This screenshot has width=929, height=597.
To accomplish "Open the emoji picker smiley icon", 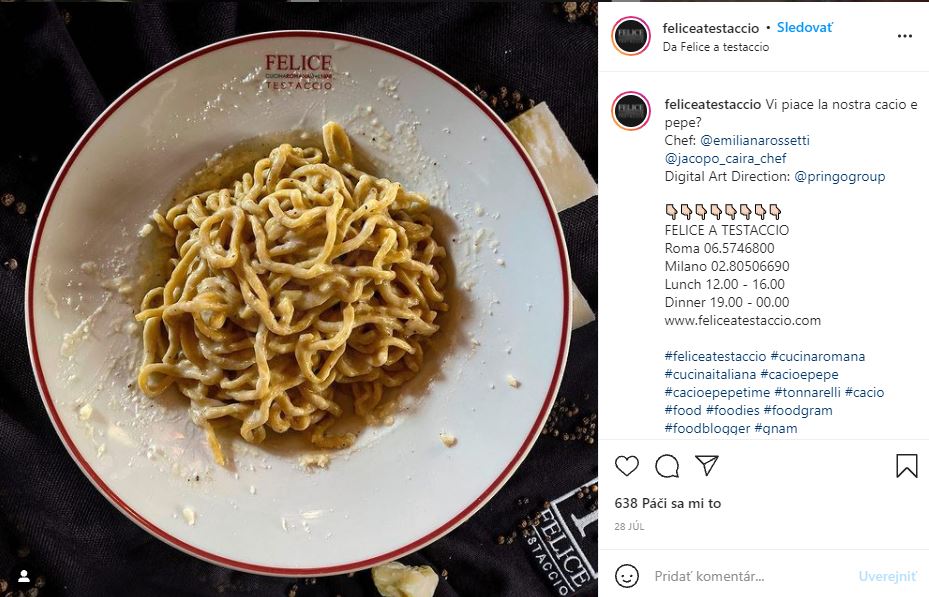I will pos(627,576).
